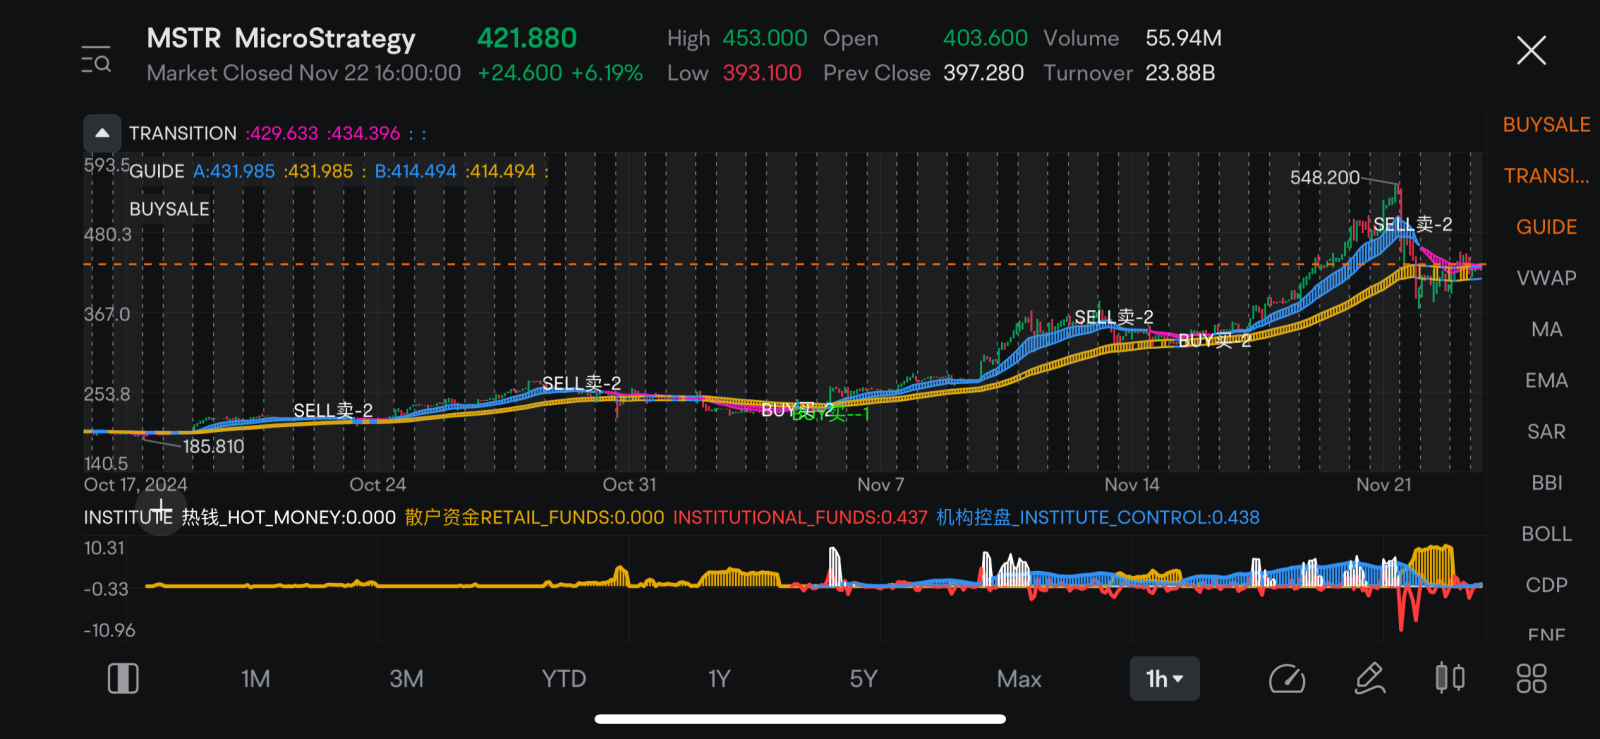This screenshot has height=739, width=1600.
Task: Click the SELL卖-2 signal near Nov 14
Action: [1114, 316]
